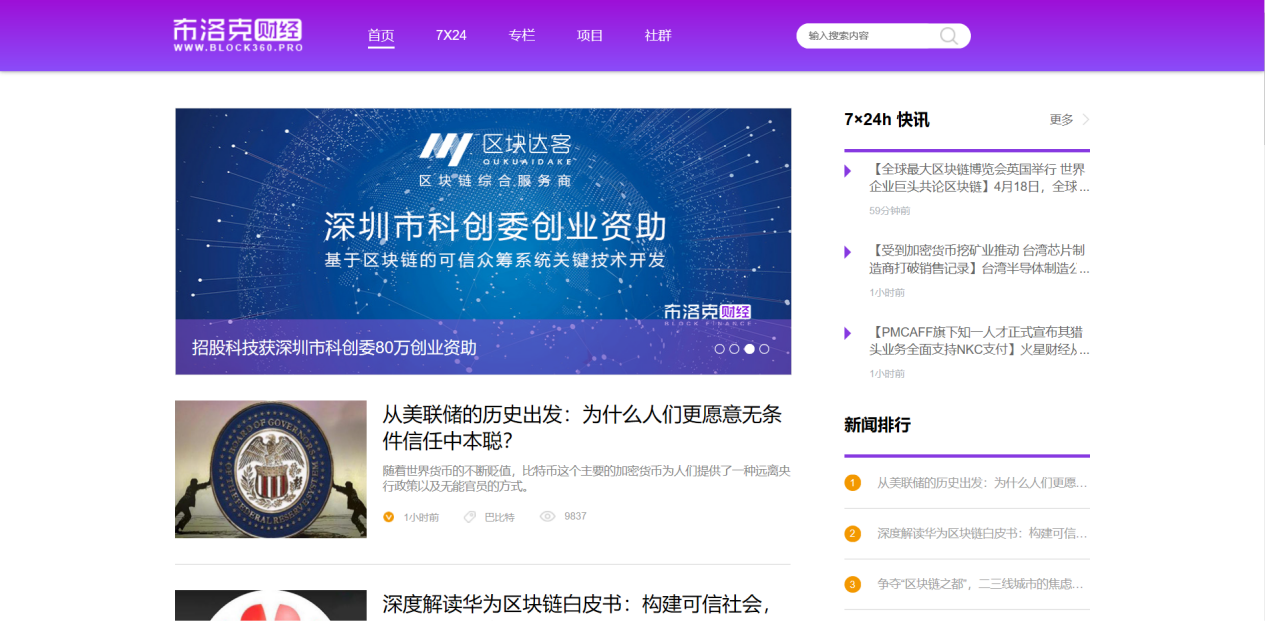Click the view count 9837
Screen dimensions: 1265x622
tap(575, 517)
